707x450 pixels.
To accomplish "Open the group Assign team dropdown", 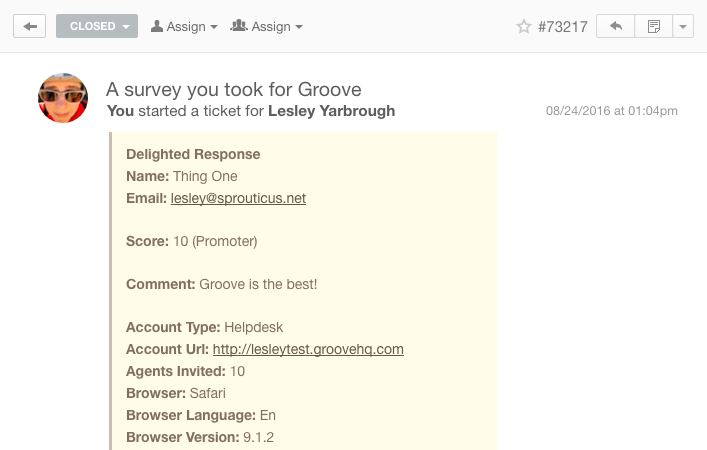I will point(266,27).
